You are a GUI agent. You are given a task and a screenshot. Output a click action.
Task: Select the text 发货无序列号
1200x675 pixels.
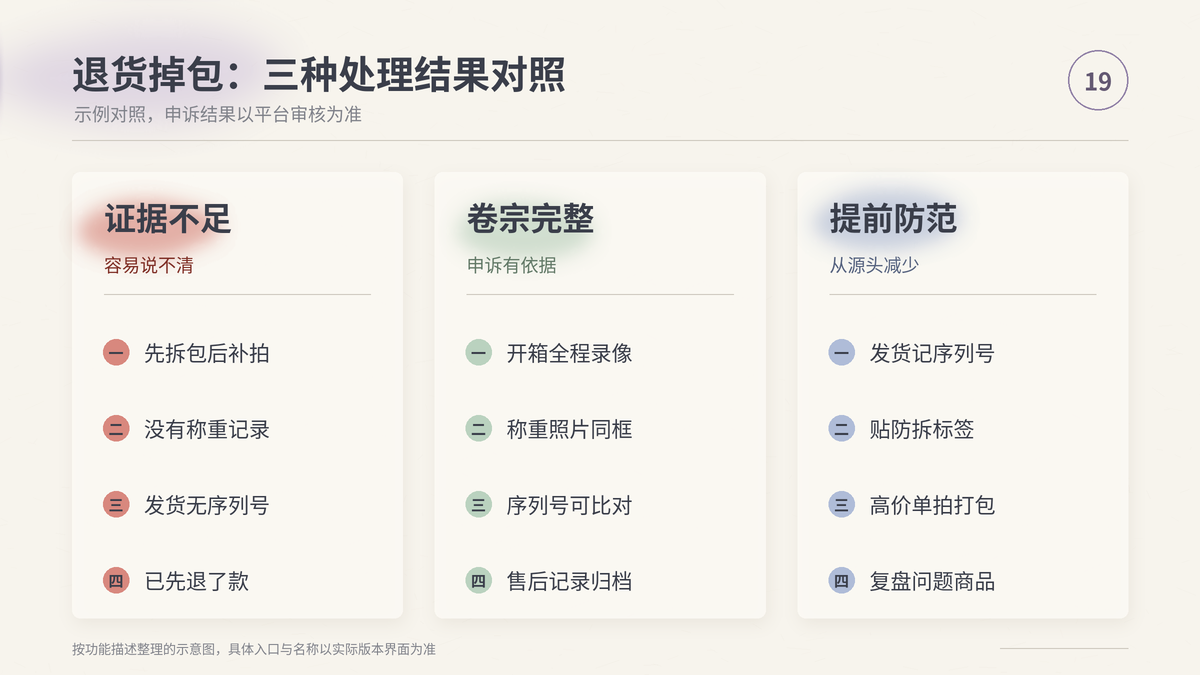pyautogui.click(x=207, y=505)
